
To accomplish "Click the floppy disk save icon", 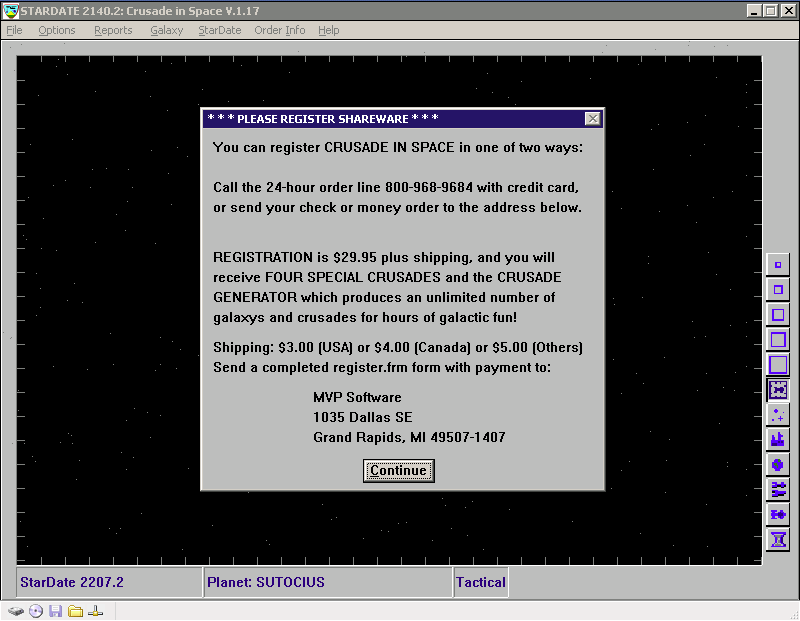I will [x=56, y=611].
